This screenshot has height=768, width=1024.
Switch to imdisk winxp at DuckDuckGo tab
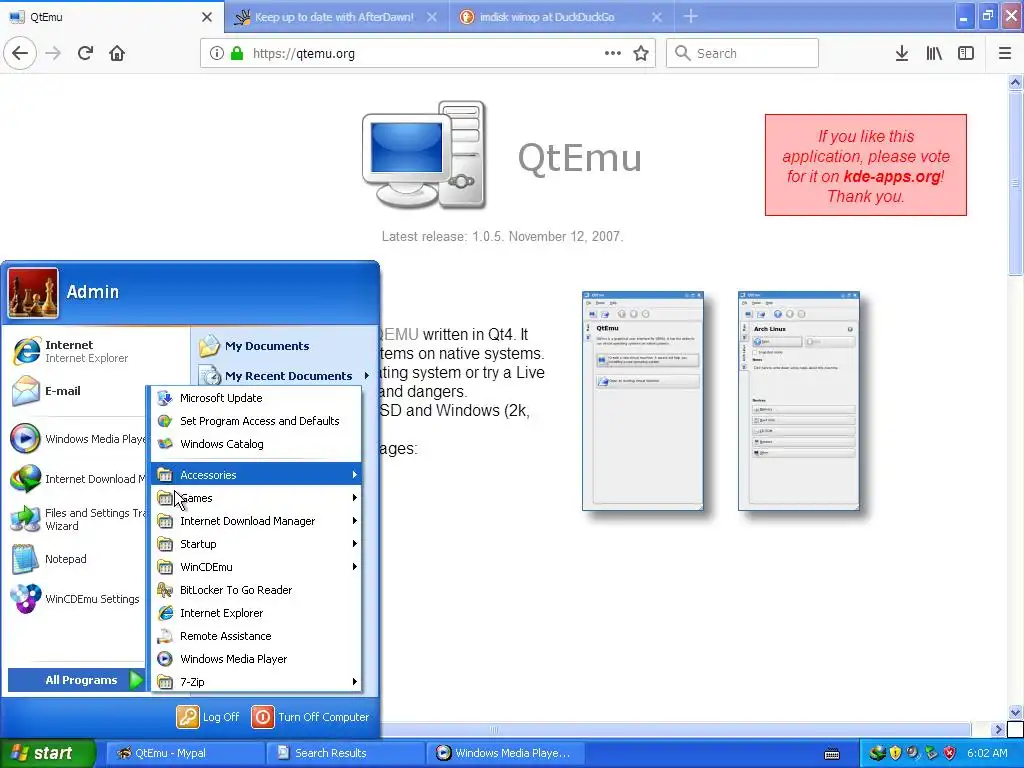tap(547, 17)
